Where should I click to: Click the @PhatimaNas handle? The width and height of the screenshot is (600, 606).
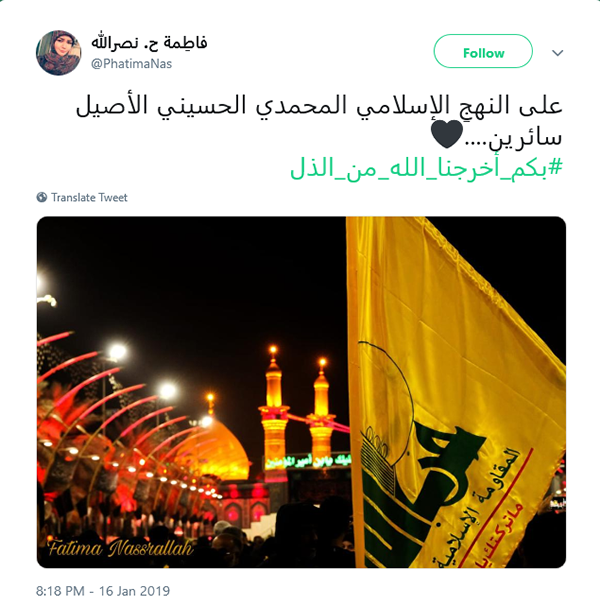(x=131, y=63)
